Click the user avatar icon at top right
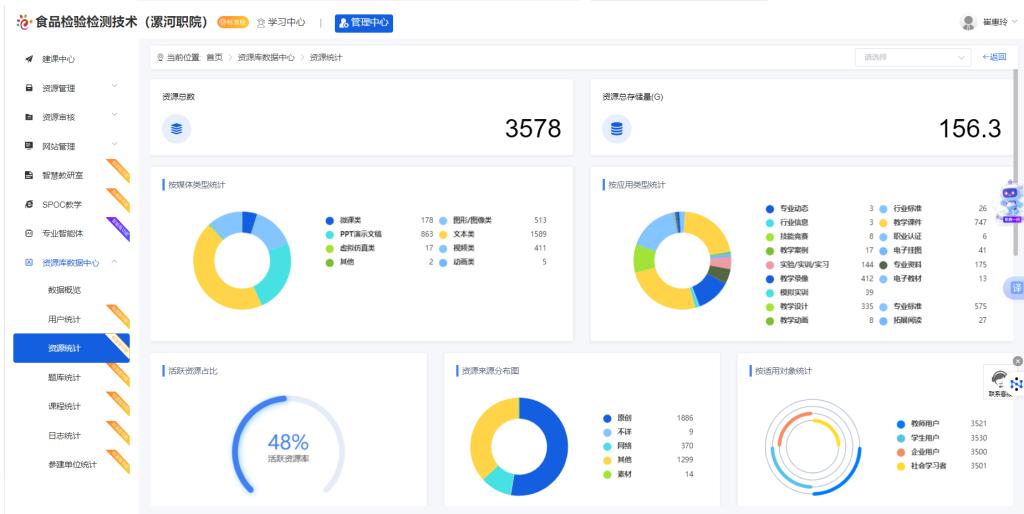Screen dimensions: 1024x514 (x=967, y=22)
